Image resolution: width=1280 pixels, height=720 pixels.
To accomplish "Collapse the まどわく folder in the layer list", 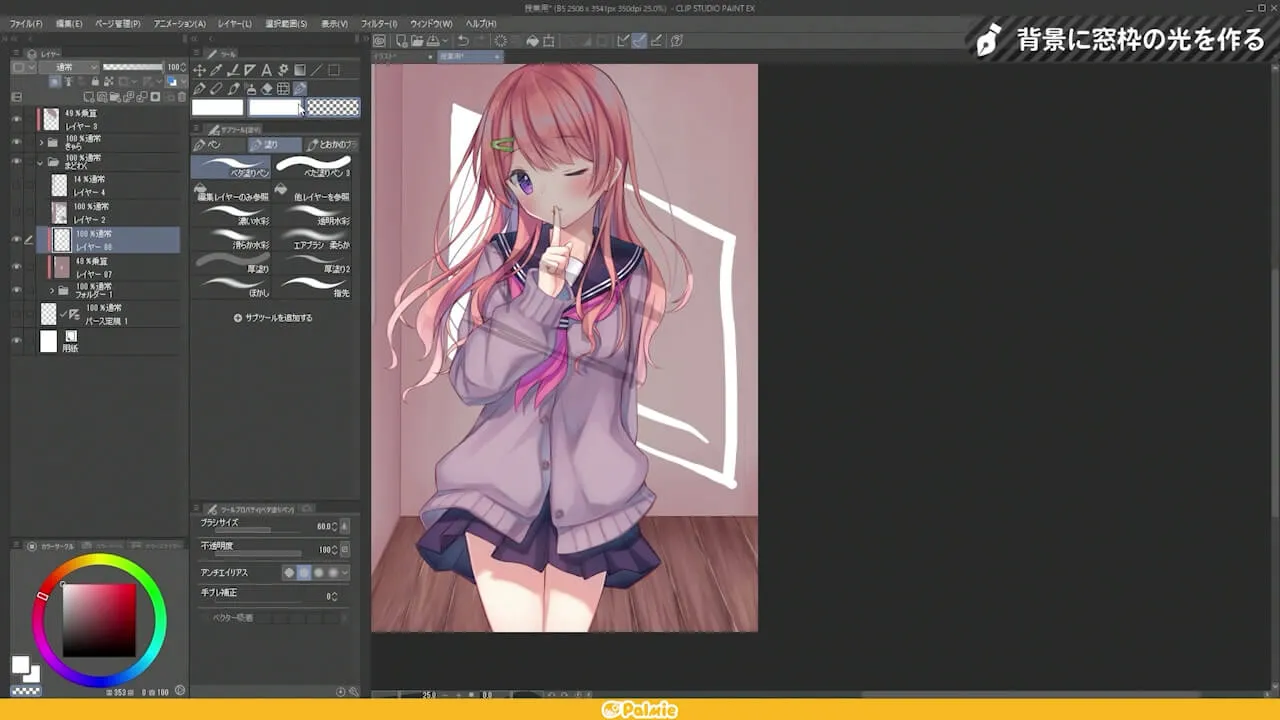I will click(x=40, y=161).
